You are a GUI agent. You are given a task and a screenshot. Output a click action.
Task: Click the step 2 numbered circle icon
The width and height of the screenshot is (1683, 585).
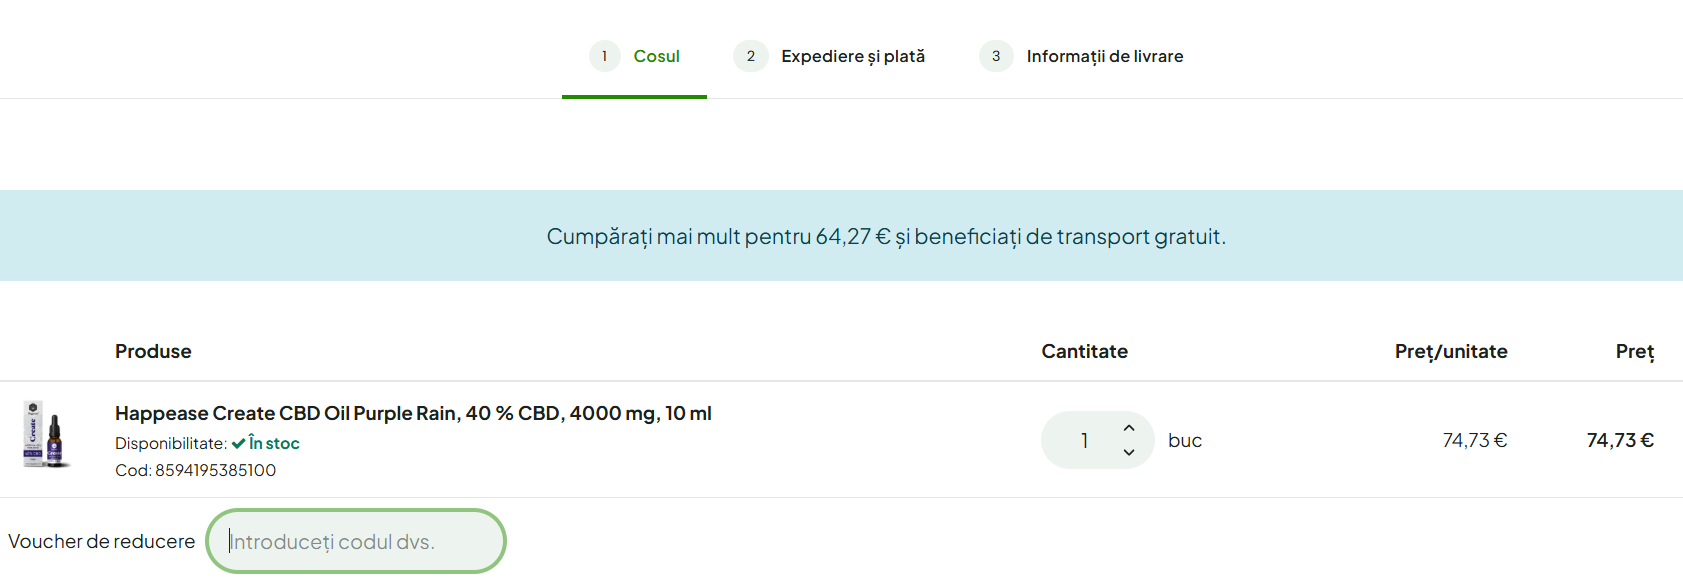(x=751, y=57)
